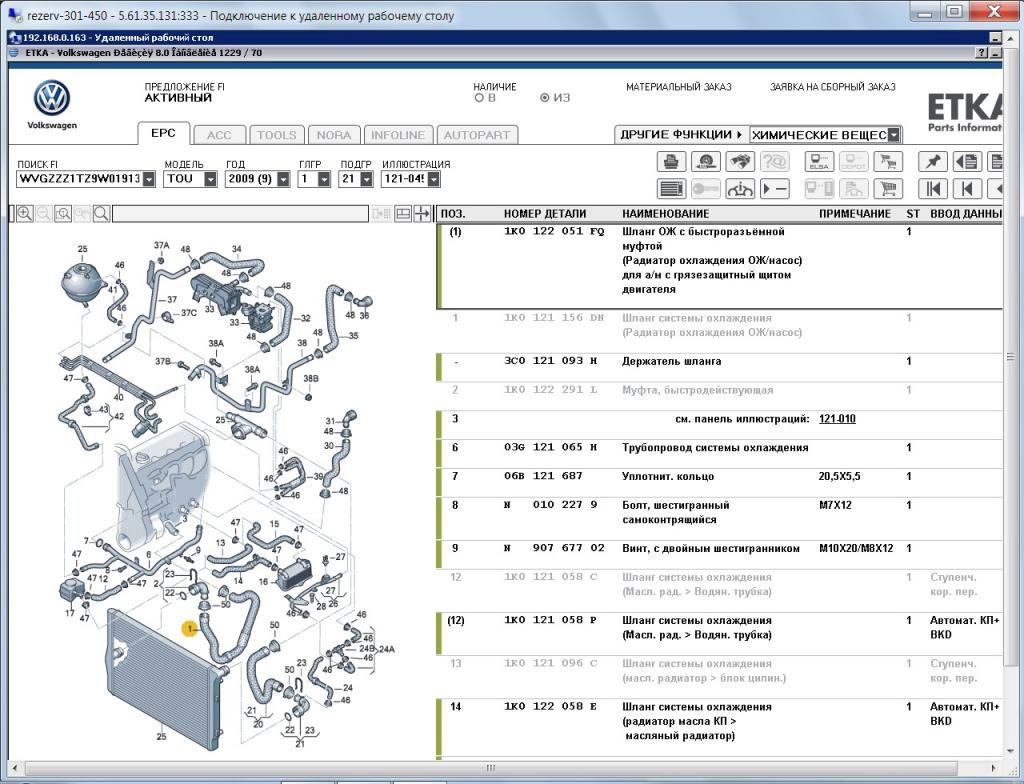Open the 121-010 illustration link
This screenshot has width=1024, height=784.
click(x=837, y=419)
